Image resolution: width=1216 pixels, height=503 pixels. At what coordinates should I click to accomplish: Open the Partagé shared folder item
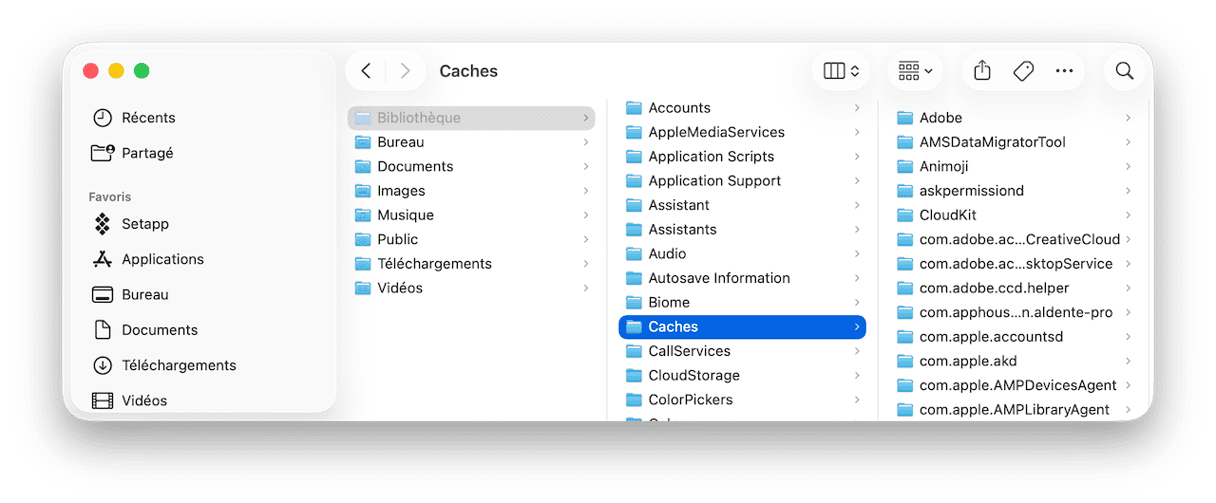(x=147, y=153)
